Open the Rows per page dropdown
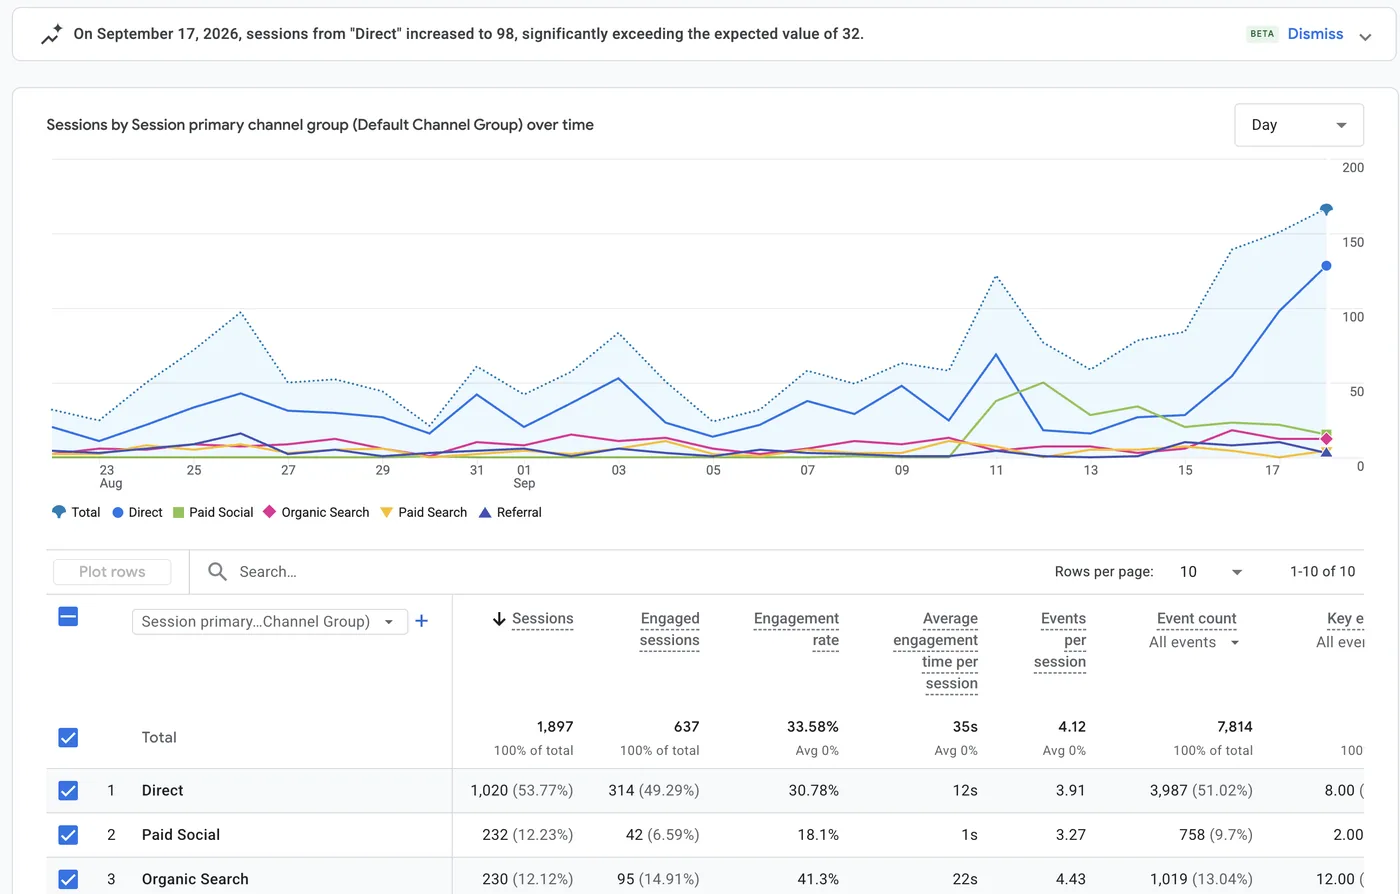Viewport: 1400px width, 894px height. 1211,572
